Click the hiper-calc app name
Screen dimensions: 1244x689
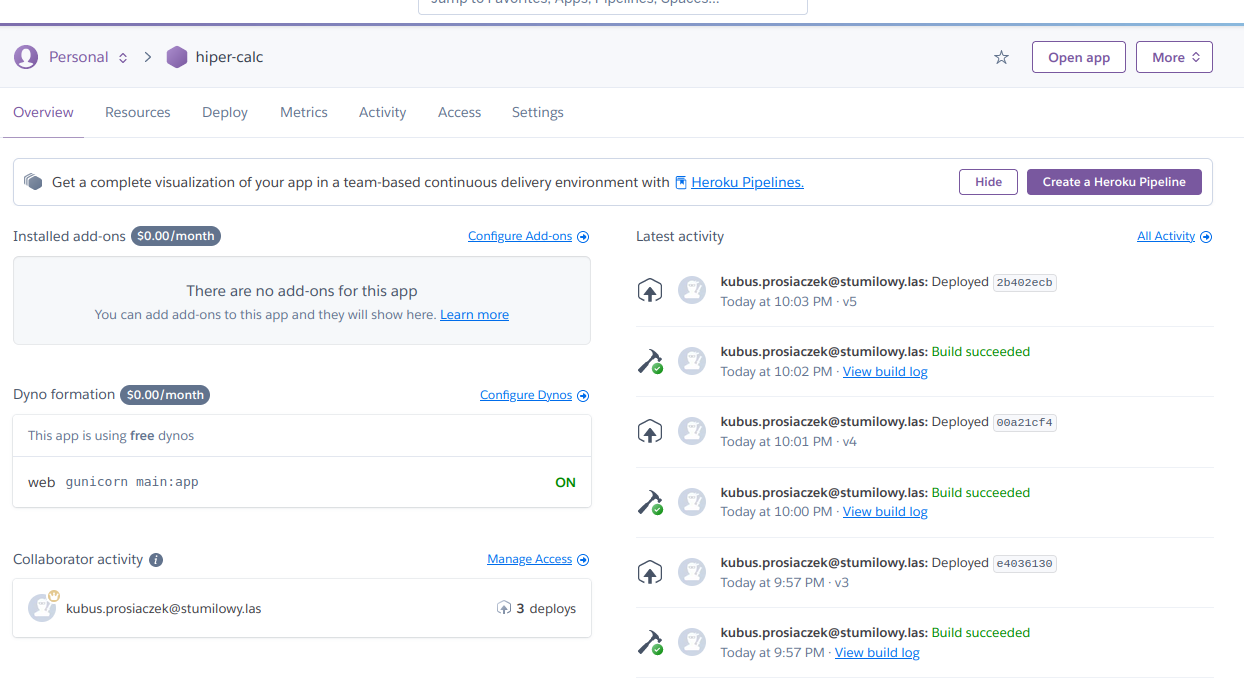click(x=229, y=57)
